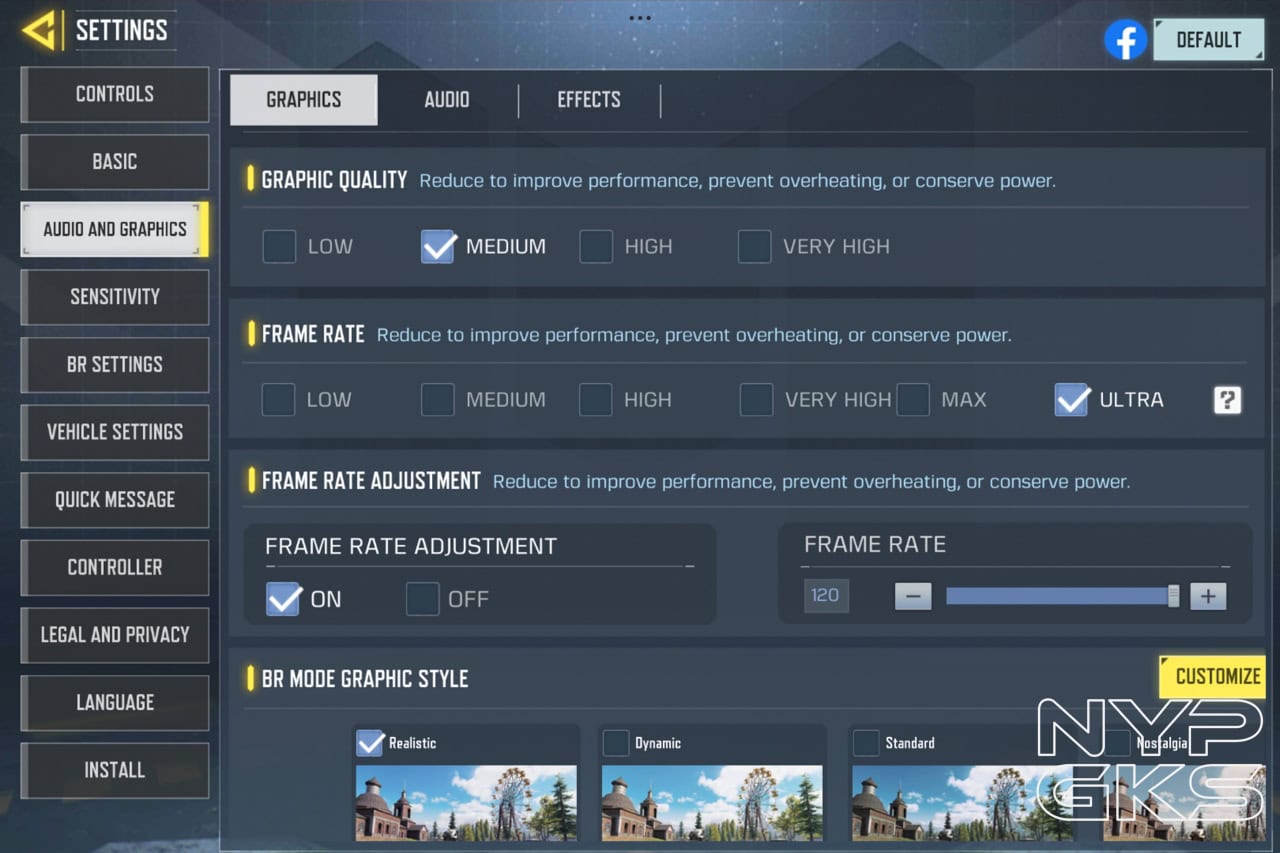Switch to the Effects tab
The height and width of the screenshot is (853, 1280).
(589, 100)
